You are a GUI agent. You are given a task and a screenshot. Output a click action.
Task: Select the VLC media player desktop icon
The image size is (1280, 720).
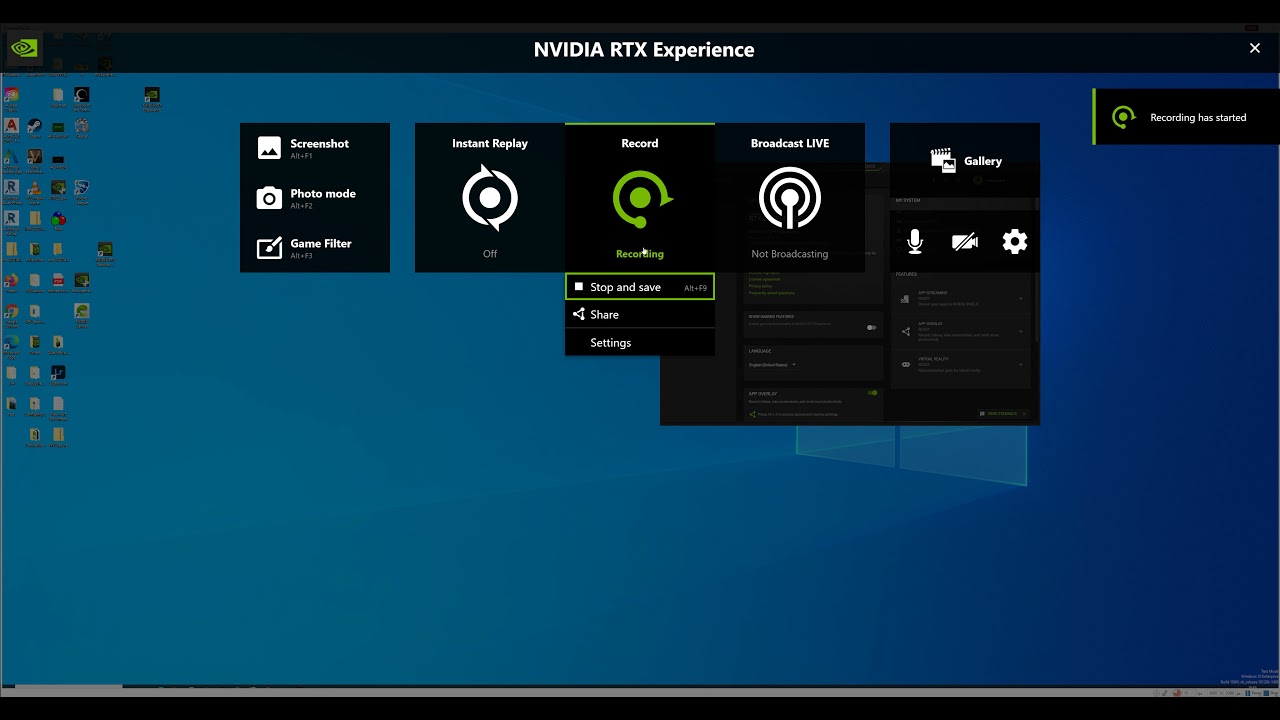pos(34,191)
